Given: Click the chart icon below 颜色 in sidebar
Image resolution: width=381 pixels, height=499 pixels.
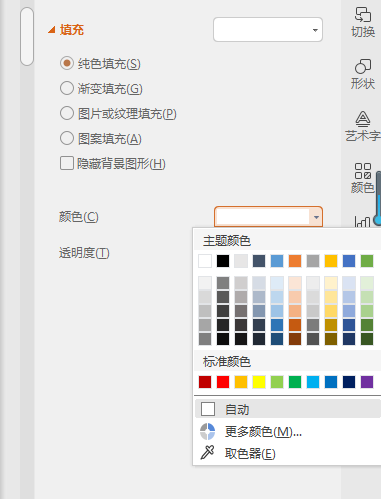Looking at the screenshot, I should coord(362,221).
